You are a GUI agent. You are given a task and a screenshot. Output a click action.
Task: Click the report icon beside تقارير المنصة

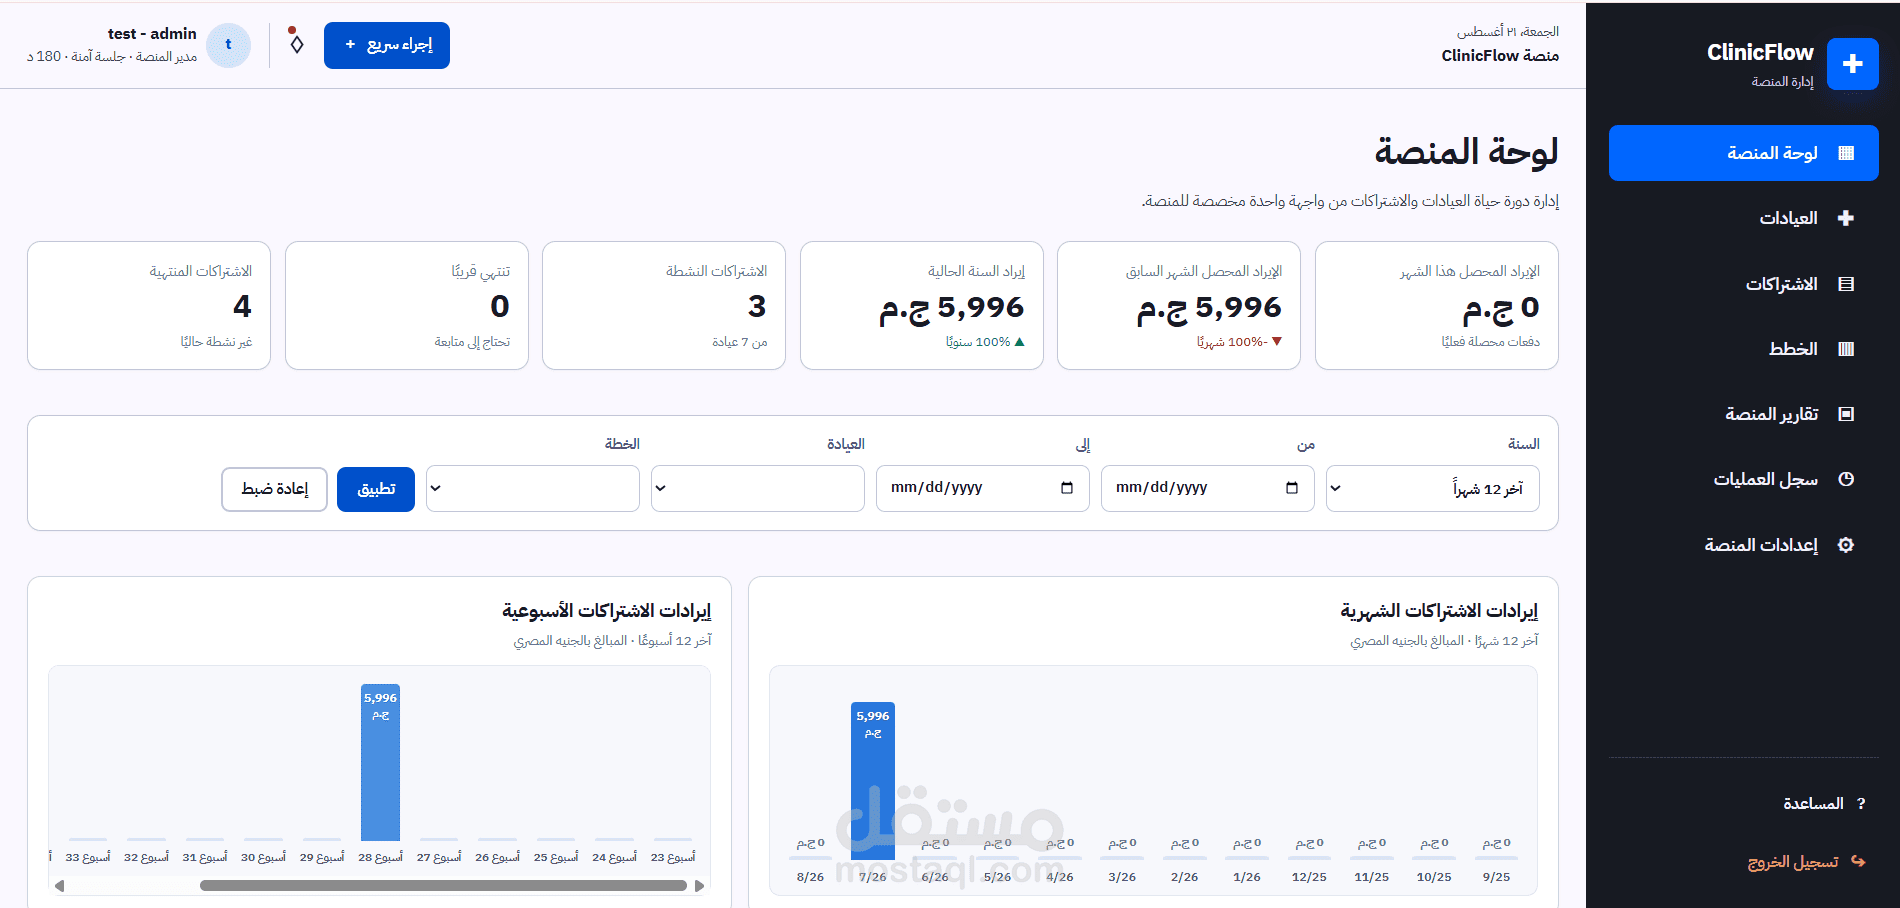tap(1846, 414)
